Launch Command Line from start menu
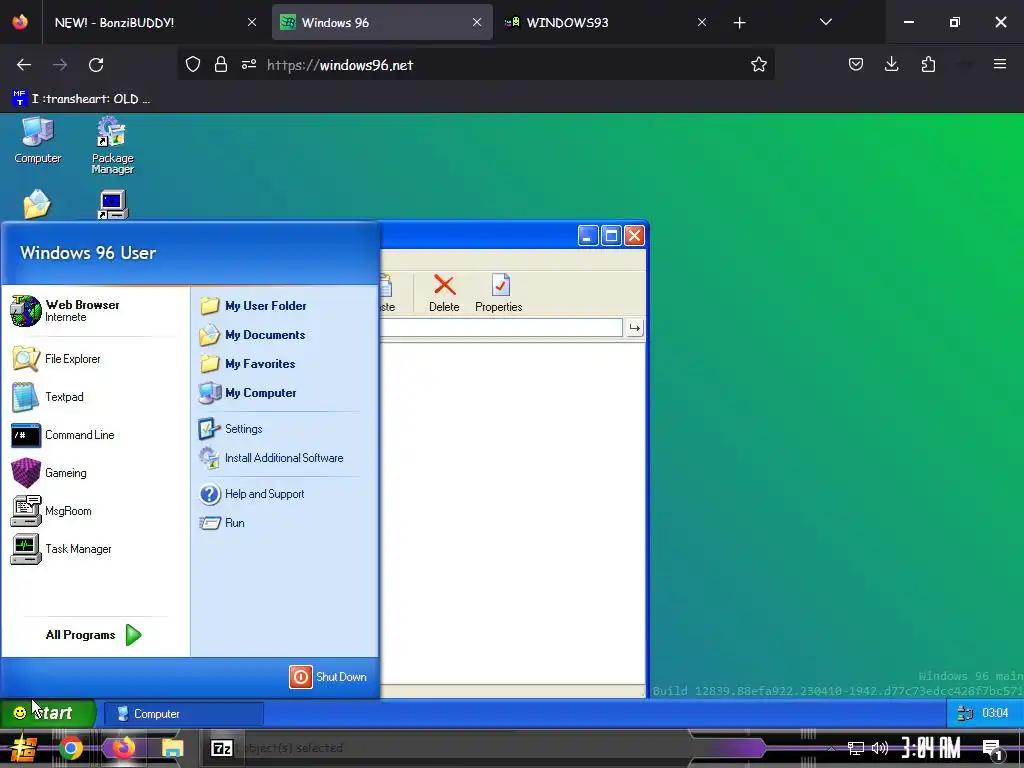The image size is (1024, 768). coord(63,435)
